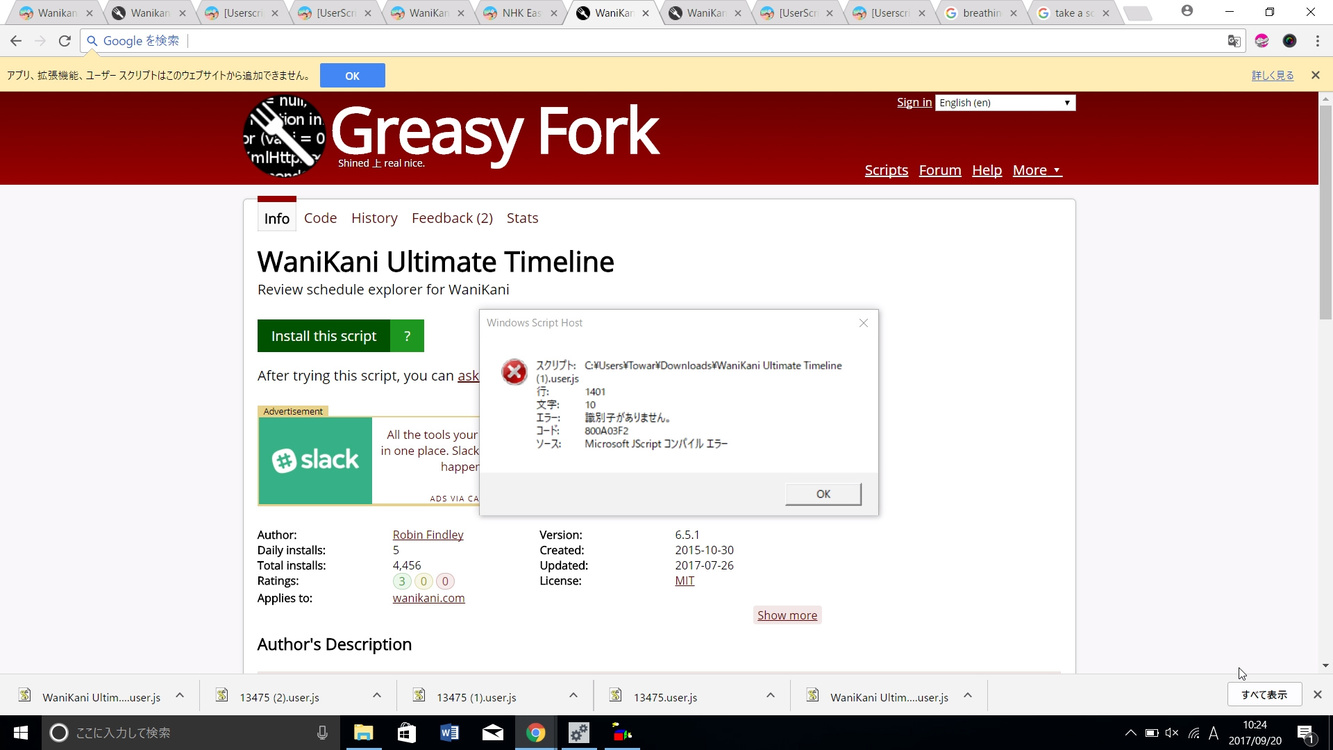1333x750 pixels.
Task: Expand options for 13475 (2).user.js download
Action: click(x=377, y=696)
